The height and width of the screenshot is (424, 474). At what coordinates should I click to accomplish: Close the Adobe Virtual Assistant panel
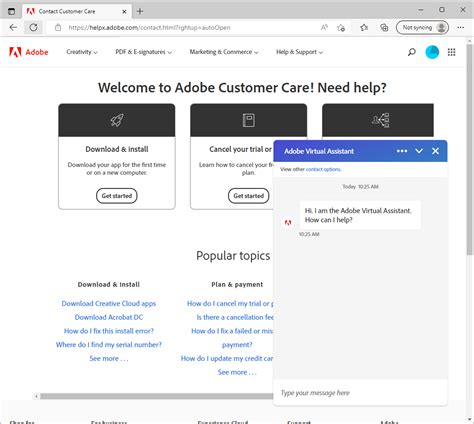click(435, 151)
